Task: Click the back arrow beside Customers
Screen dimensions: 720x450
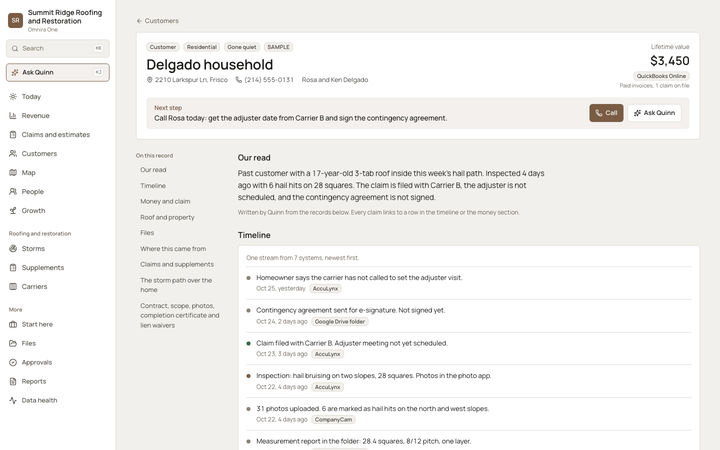Action: tap(139, 21)
